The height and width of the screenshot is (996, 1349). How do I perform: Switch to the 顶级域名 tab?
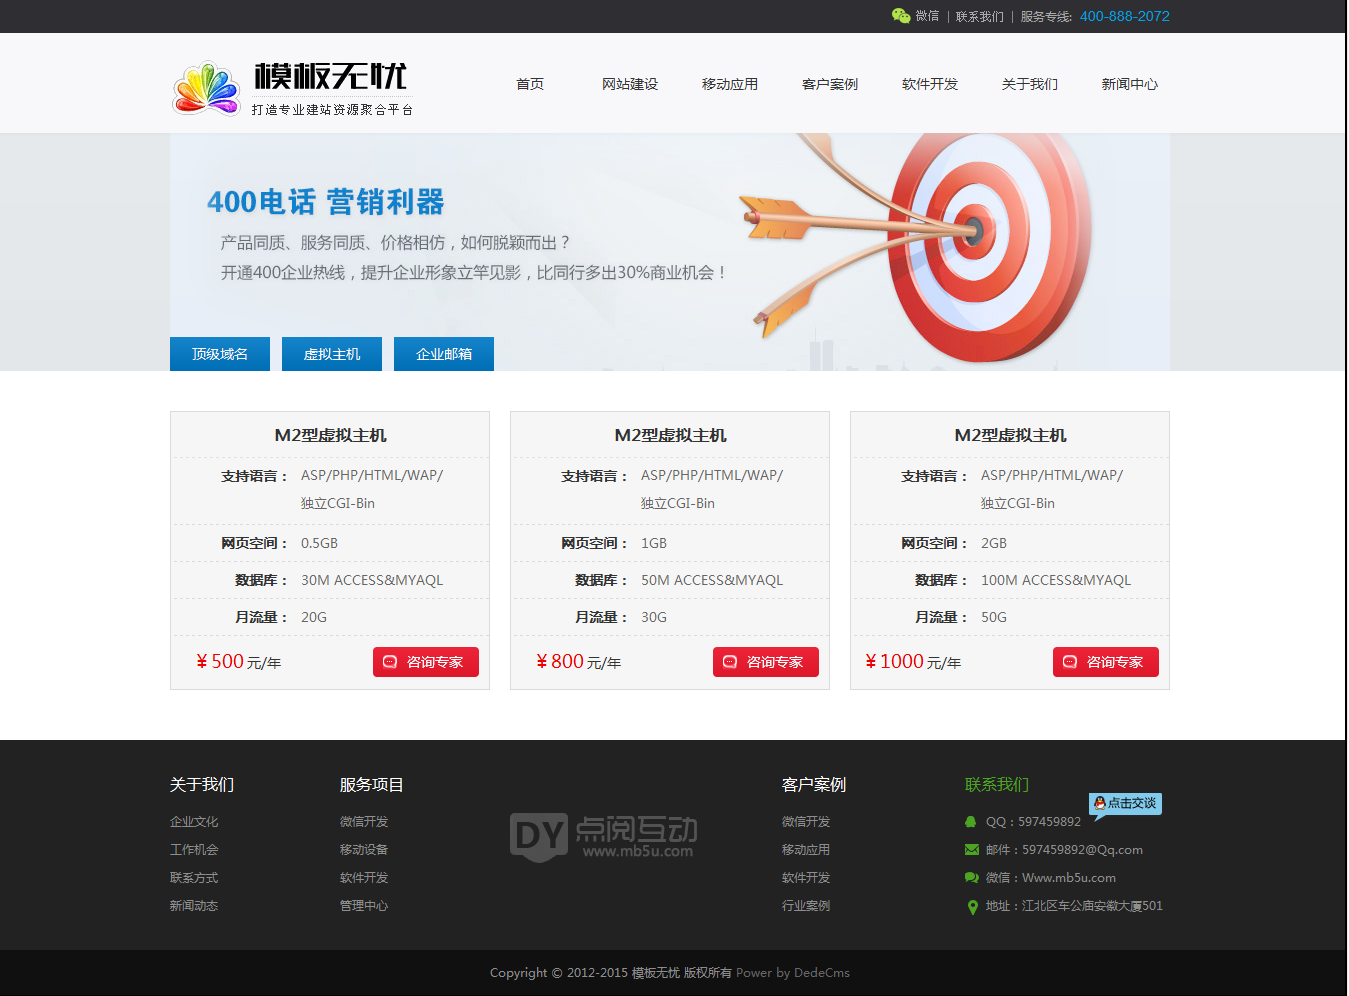click(x=220, y=354)
